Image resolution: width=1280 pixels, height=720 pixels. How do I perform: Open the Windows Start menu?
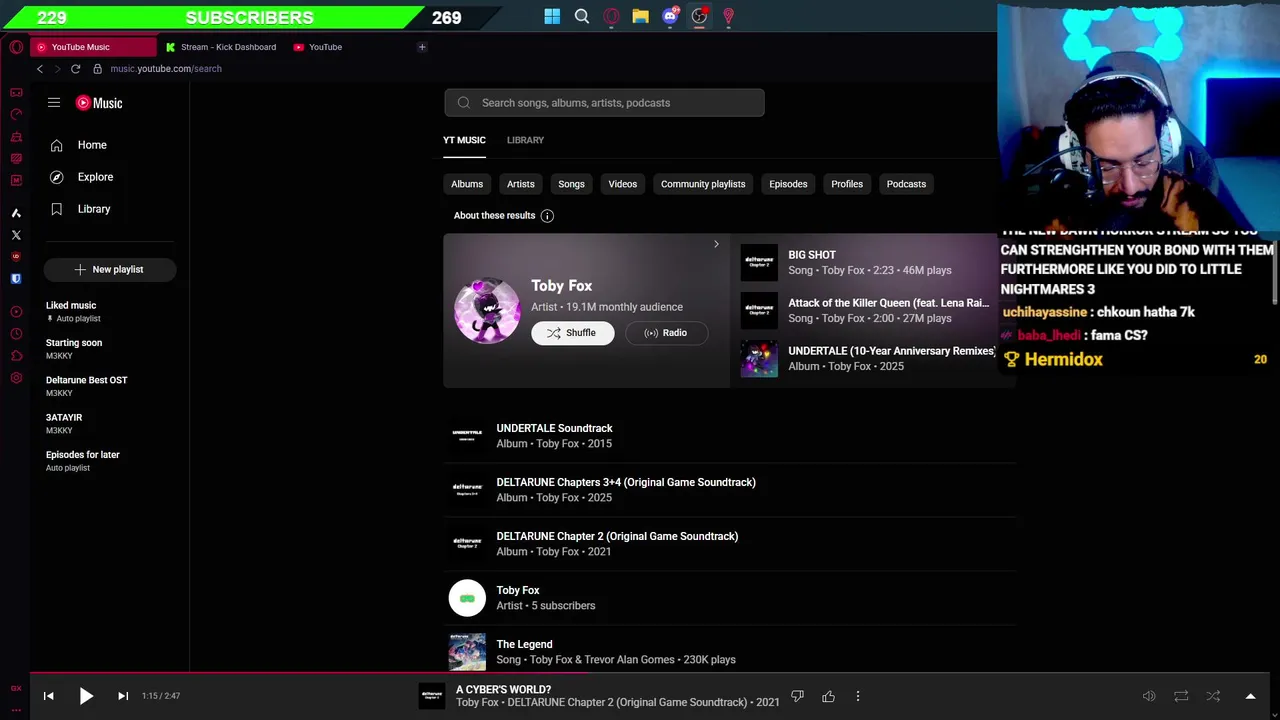click(552, 16)
